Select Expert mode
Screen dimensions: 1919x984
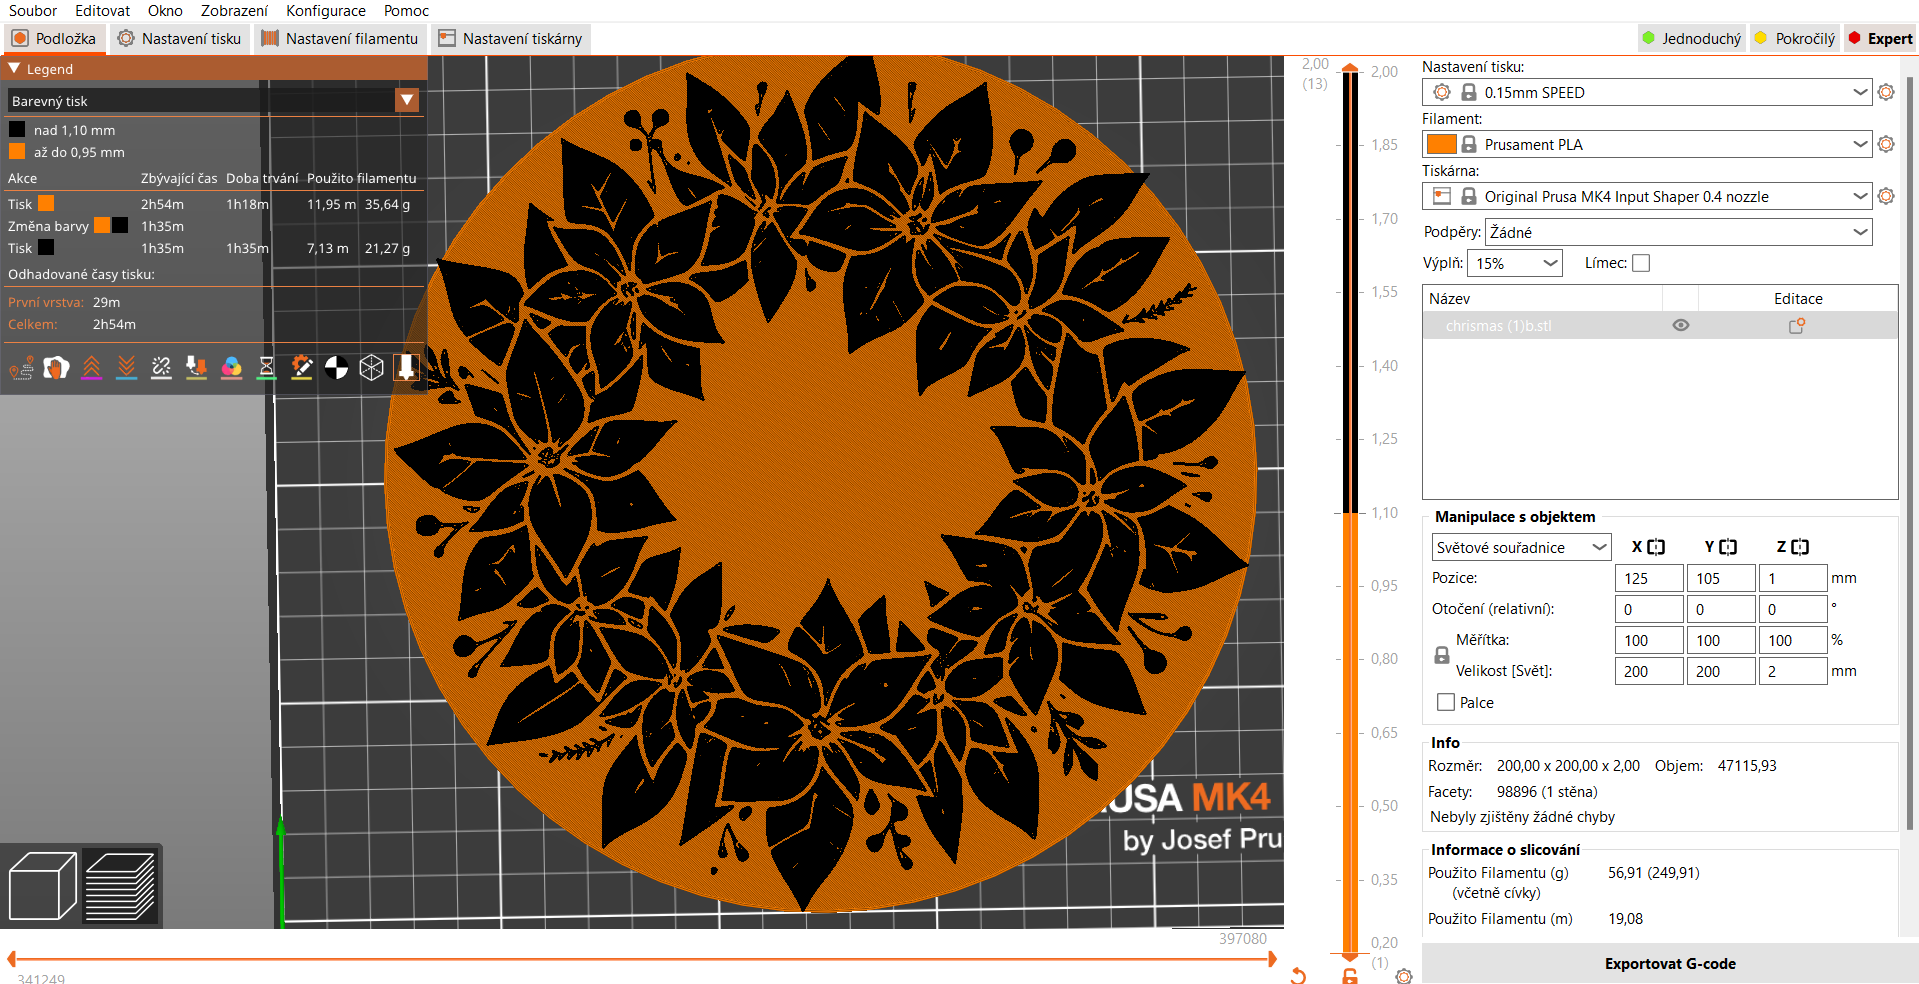[1880, 39]
